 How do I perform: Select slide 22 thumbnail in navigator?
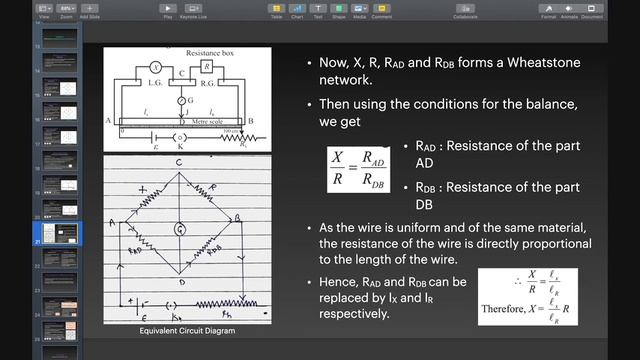click(60, 258)
